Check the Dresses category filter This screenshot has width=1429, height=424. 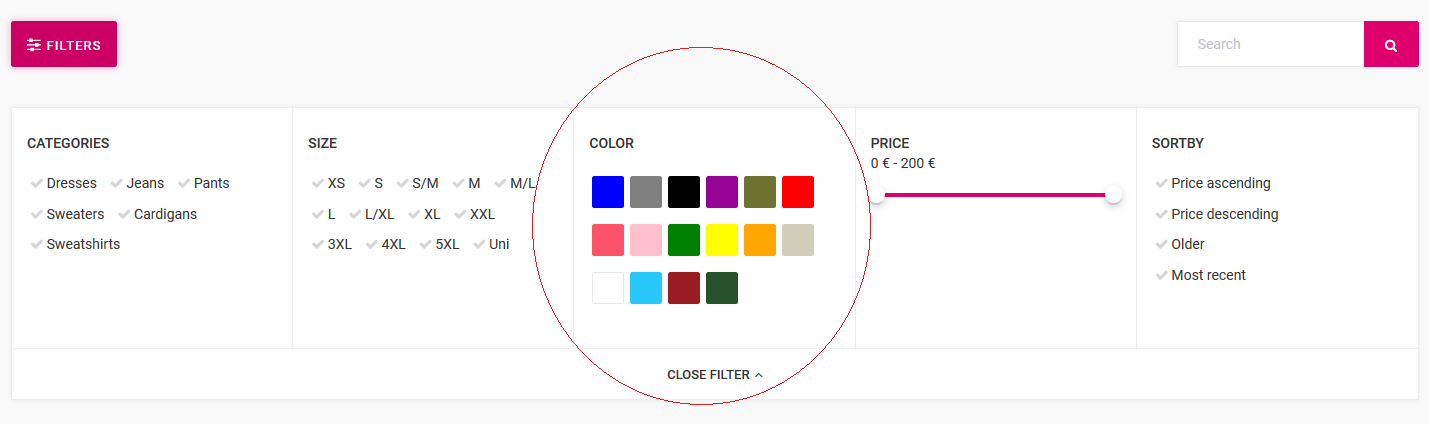click(x=64, y=183)
